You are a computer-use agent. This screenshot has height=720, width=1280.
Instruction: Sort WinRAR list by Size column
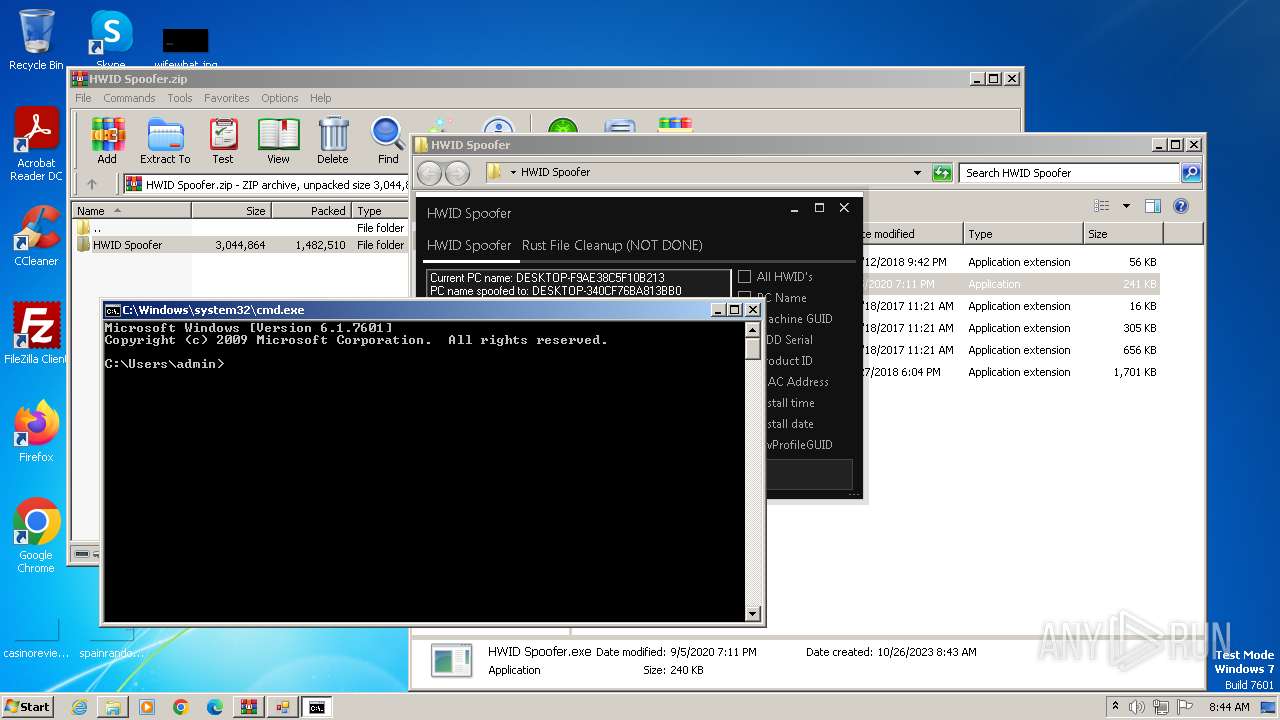[x=231, y=211]
